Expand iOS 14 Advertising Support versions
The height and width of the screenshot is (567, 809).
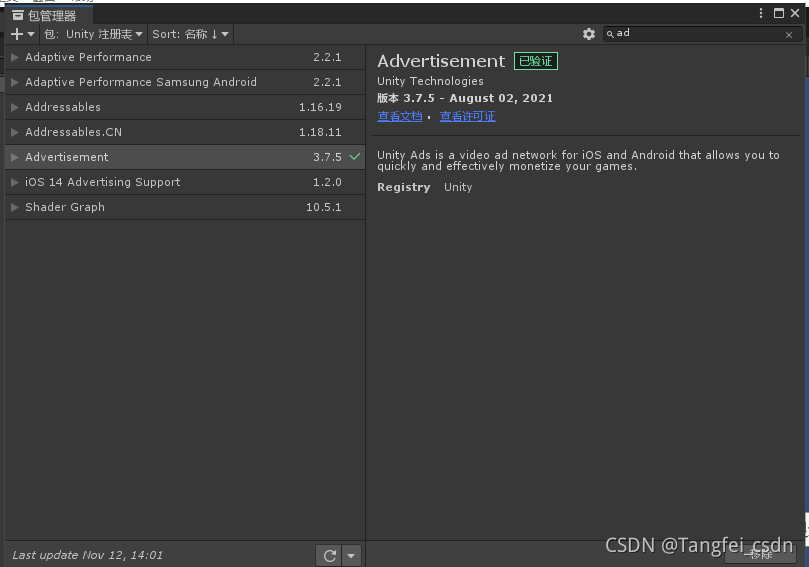click(14, 182)
